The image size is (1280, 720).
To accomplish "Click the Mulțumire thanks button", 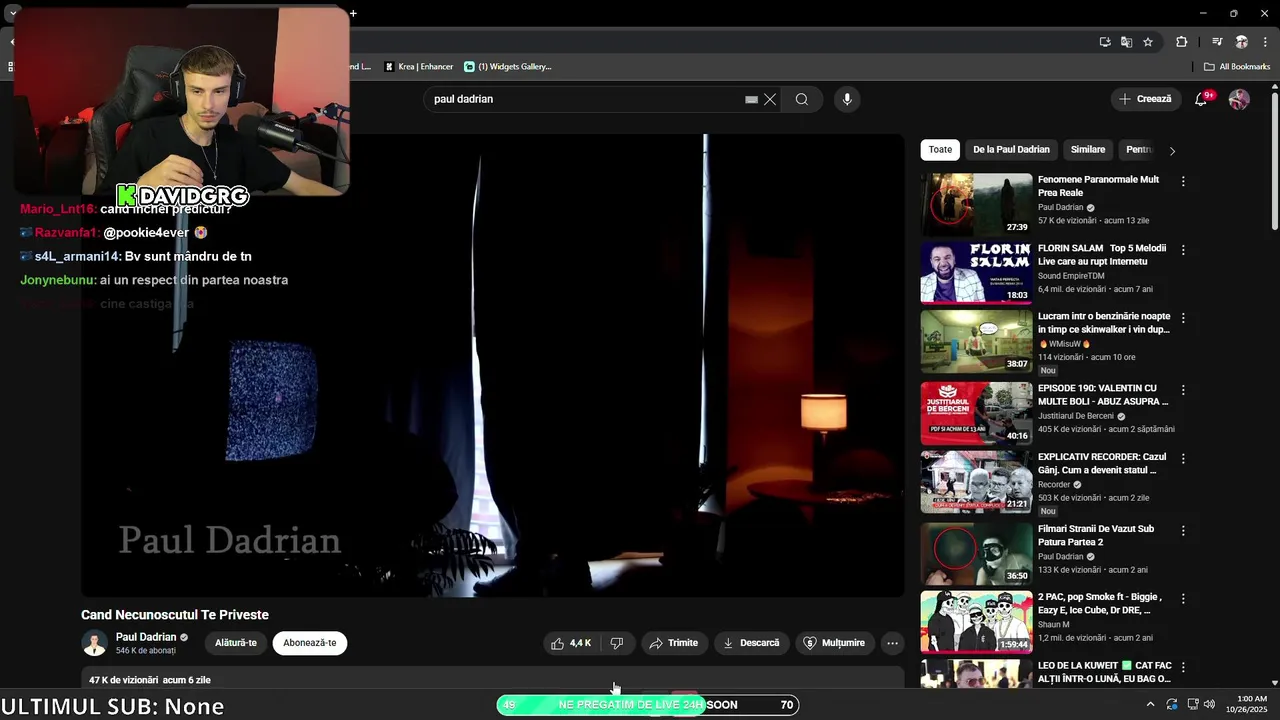I will point(834,643).
